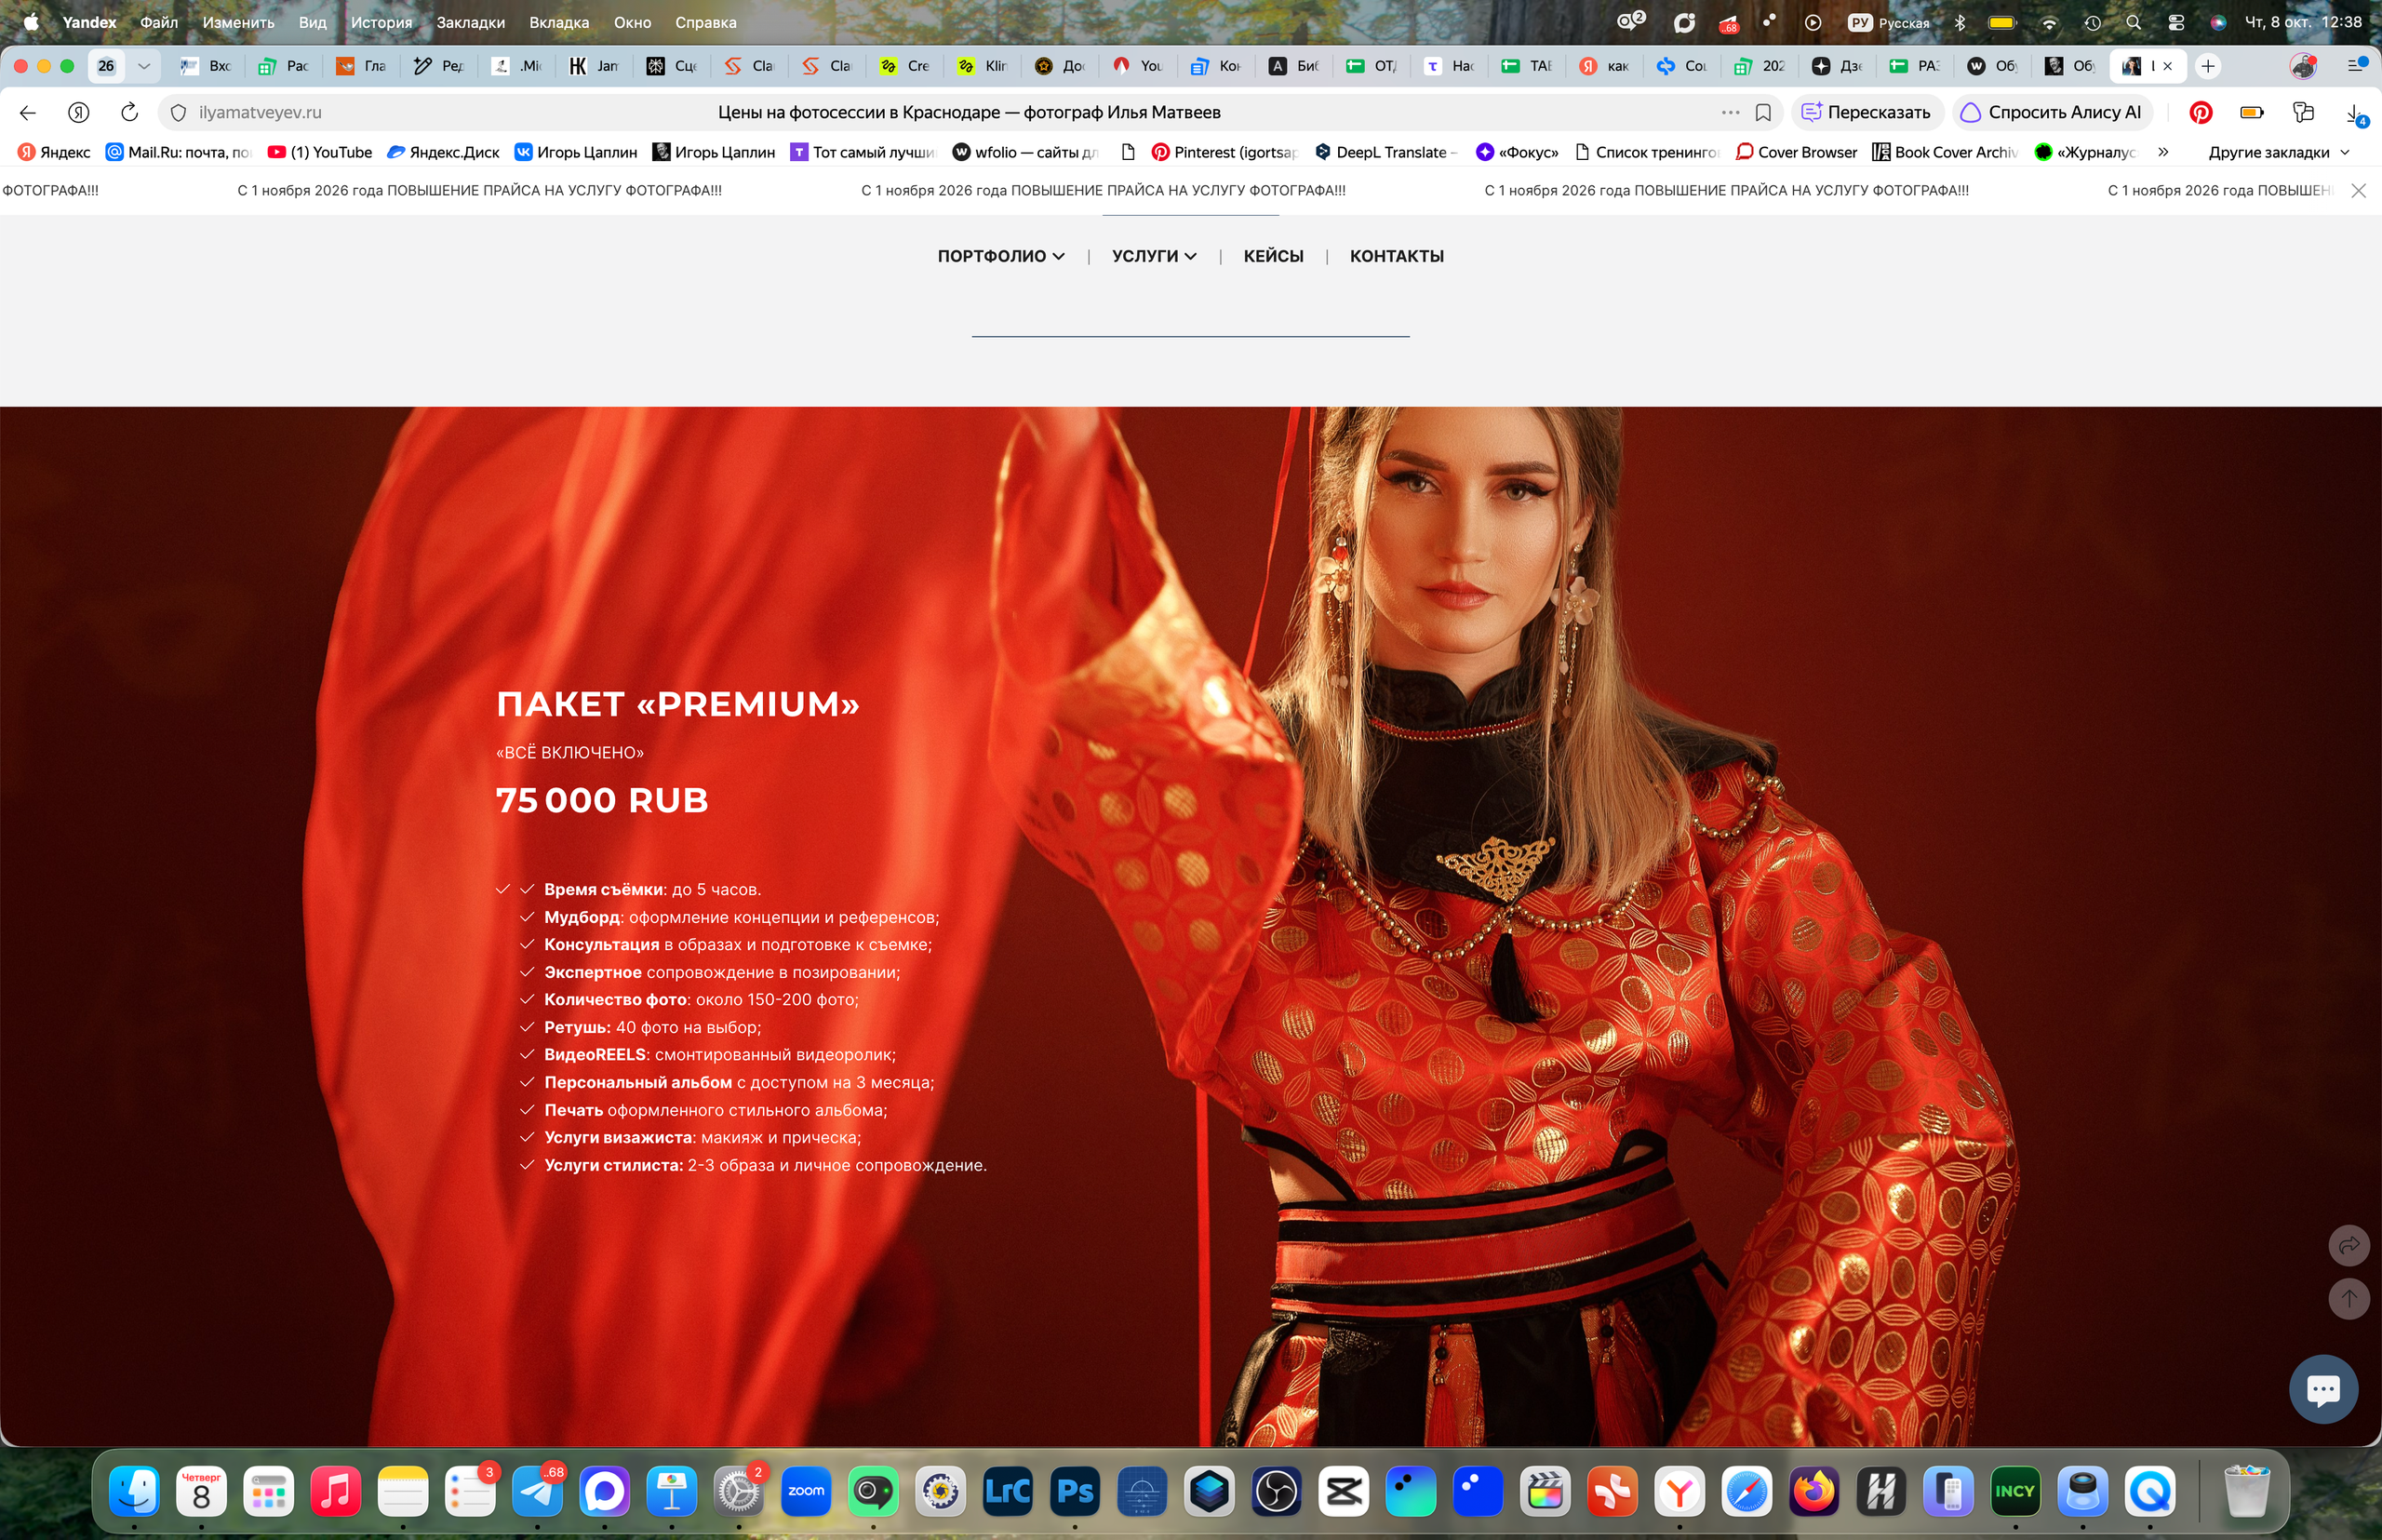Open the Wi-Fi status menu

click(x=2049, y=22)
